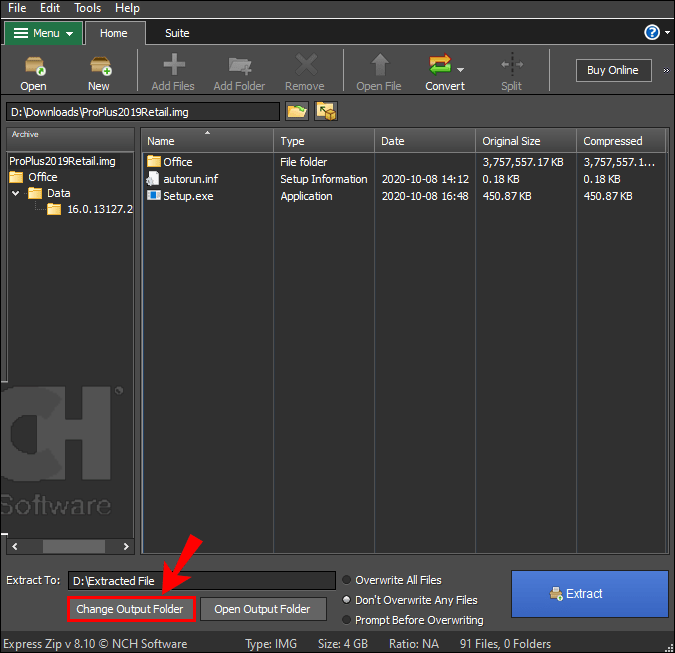This screenshot has height=653, width=675.
Task: Select ProPlus2019Retail.img root in tree
Action: click(x=62, y=161)
